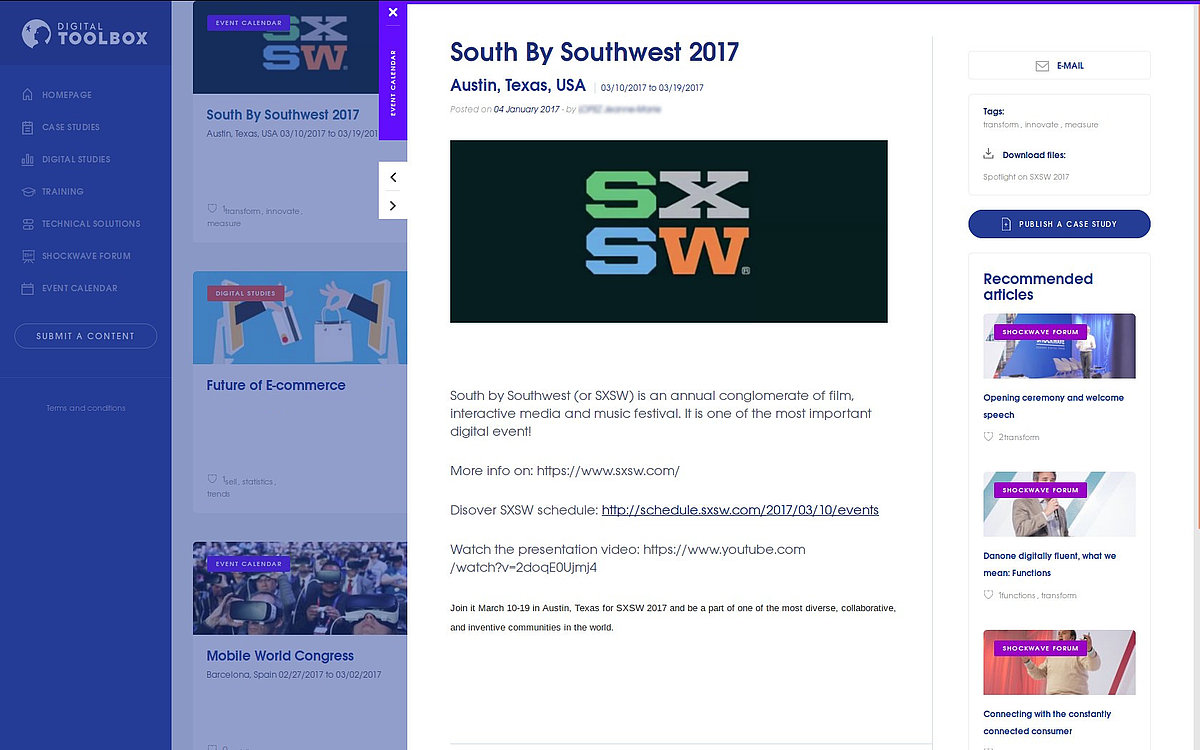Open South By Southwest 2017 card title
The width and height of the screenshot is (1200, 750).
283,115
